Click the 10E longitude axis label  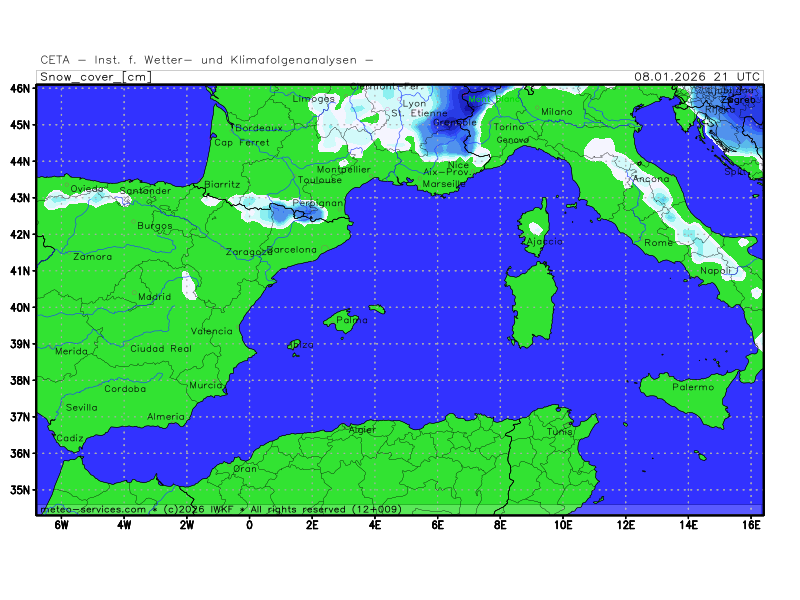click(563, 524)
